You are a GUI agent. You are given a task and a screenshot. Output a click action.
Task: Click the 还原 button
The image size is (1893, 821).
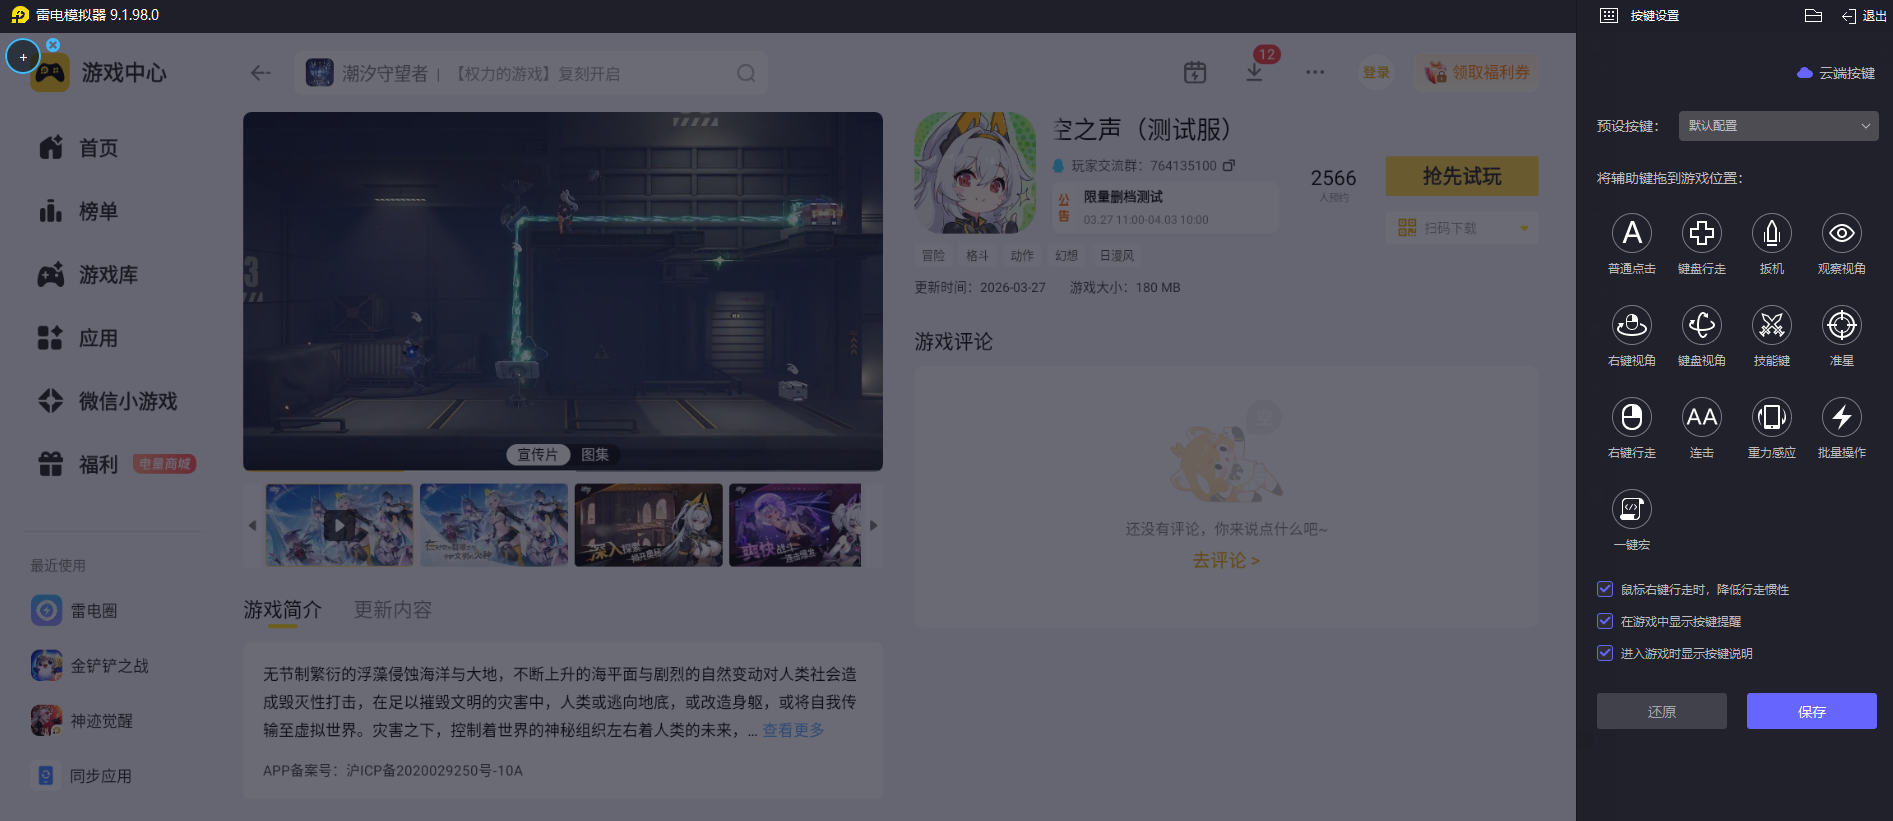pos(1661,711)
